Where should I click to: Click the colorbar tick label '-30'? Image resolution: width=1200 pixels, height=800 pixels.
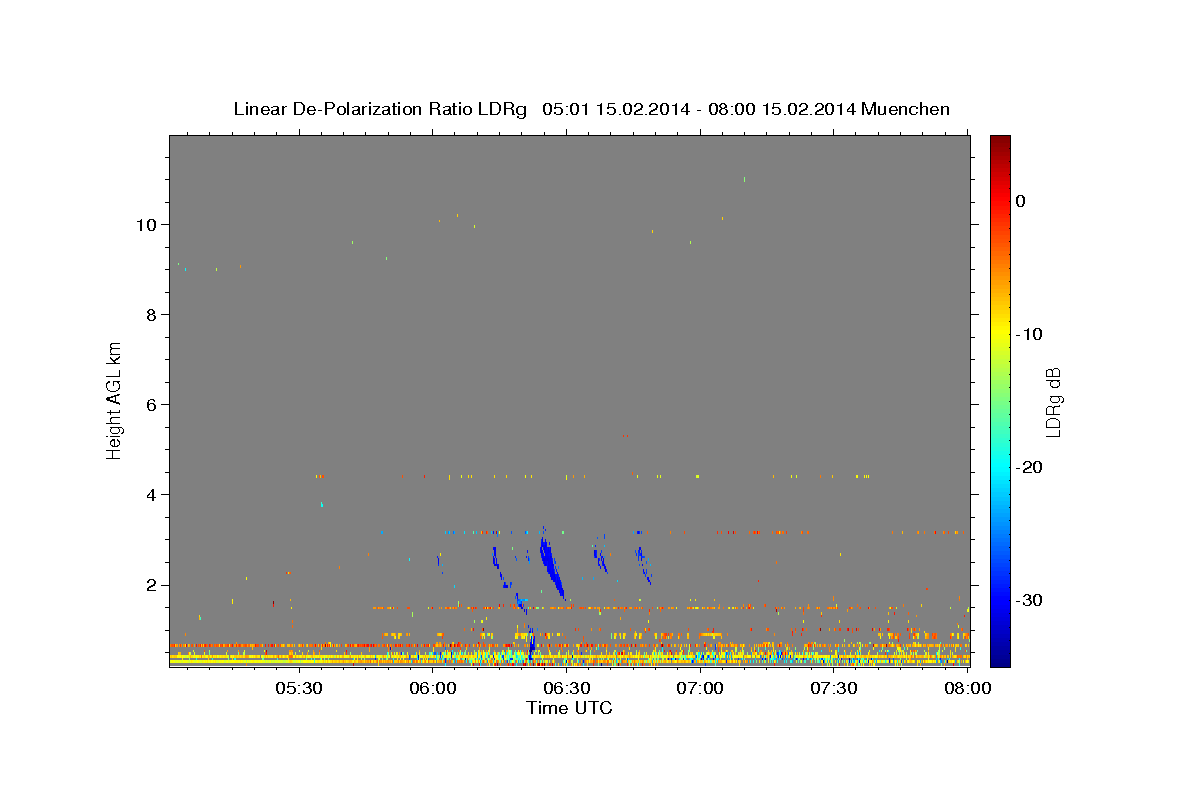(1030, 600)
